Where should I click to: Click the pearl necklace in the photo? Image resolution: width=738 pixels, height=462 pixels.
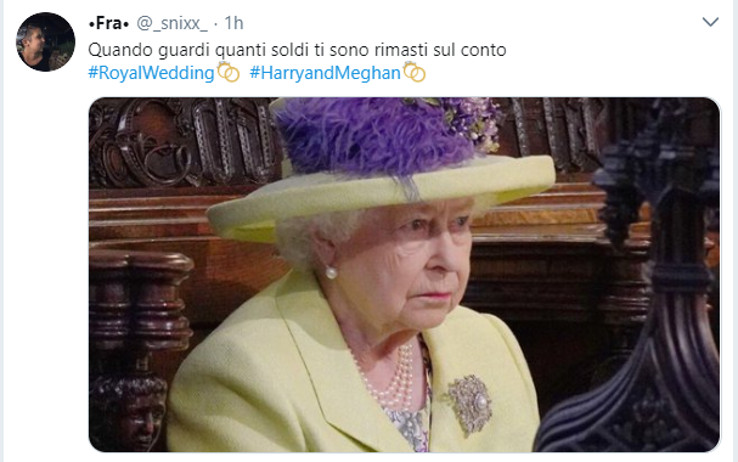[x=391, y=376]
